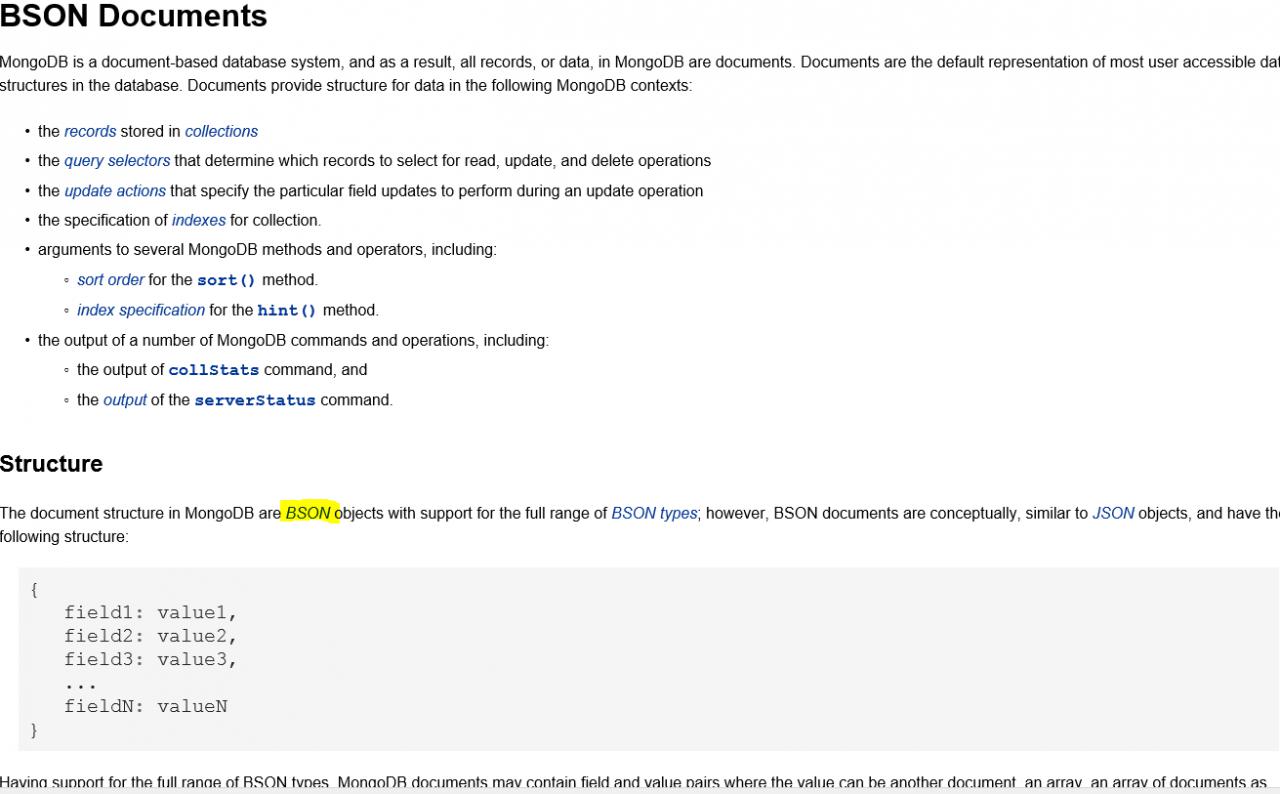Click the hint() method link
Viewport: 1280px width, 794px height.
point(286,311)
